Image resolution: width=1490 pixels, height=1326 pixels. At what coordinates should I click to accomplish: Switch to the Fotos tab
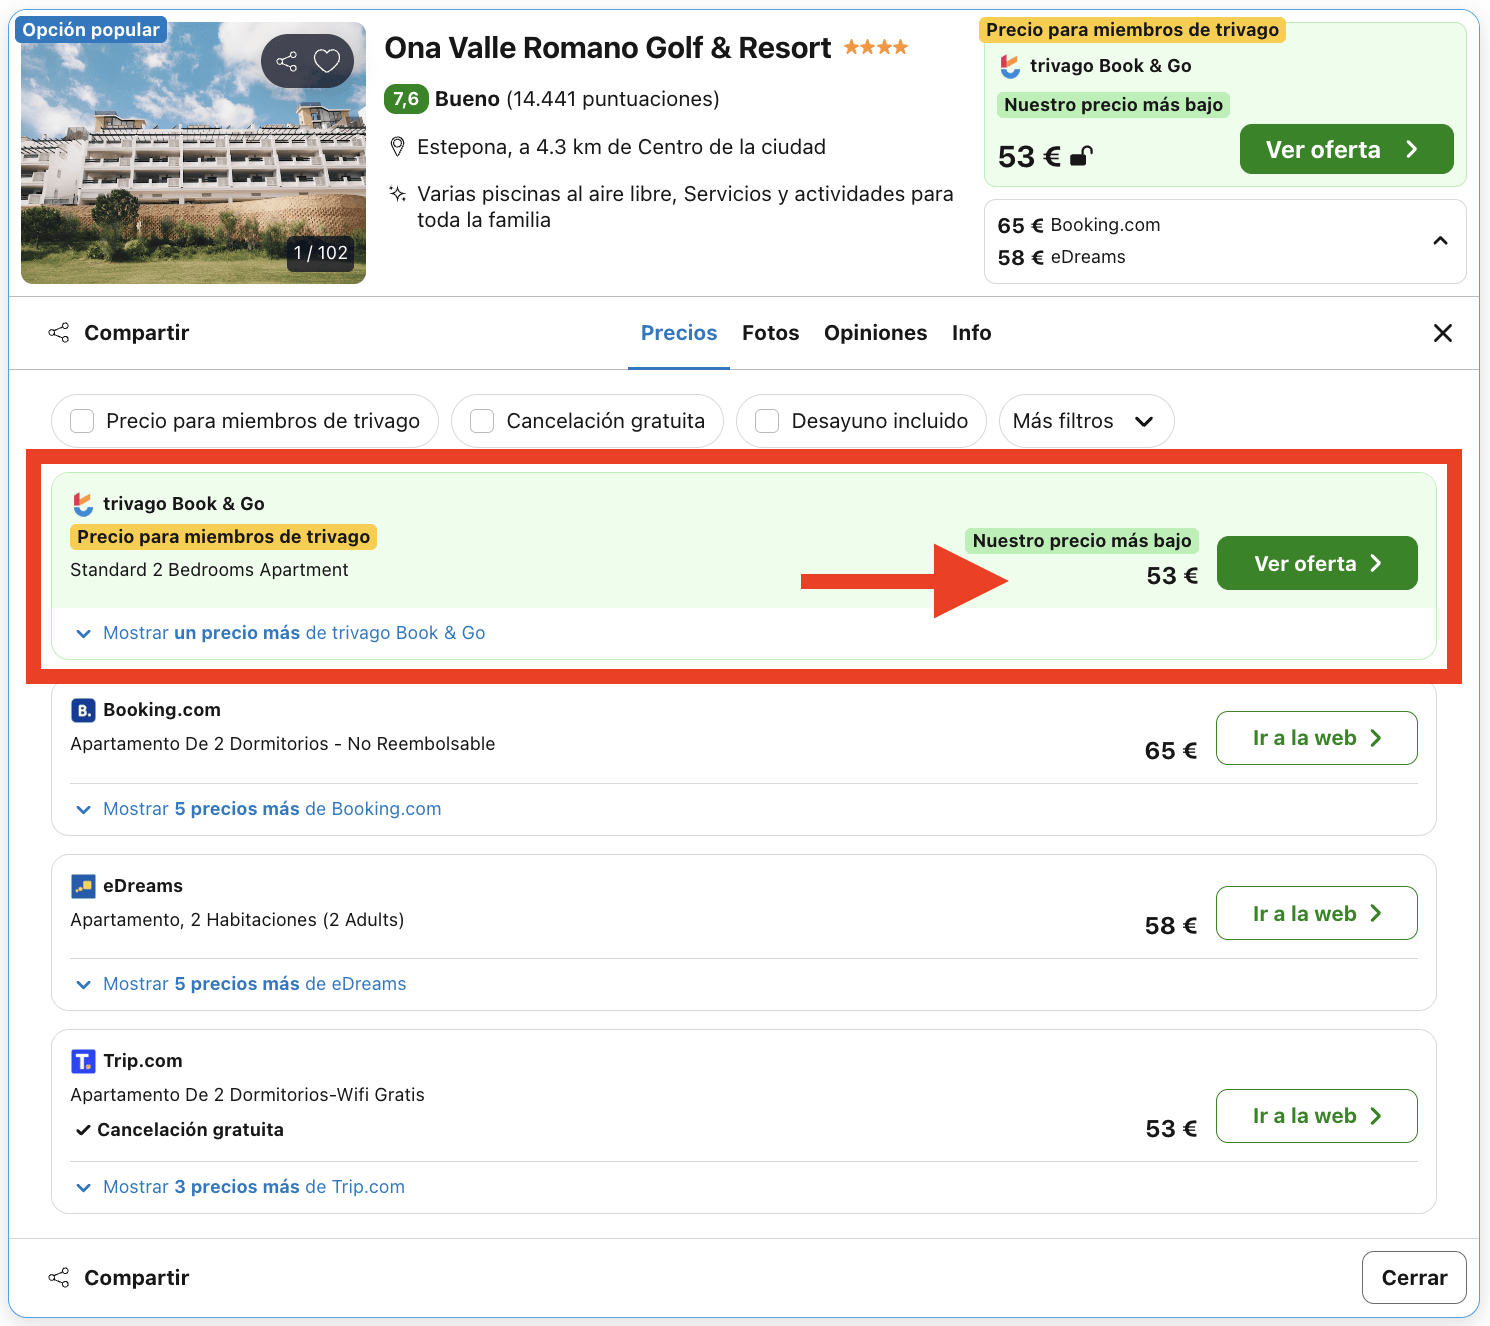point(770,332)
